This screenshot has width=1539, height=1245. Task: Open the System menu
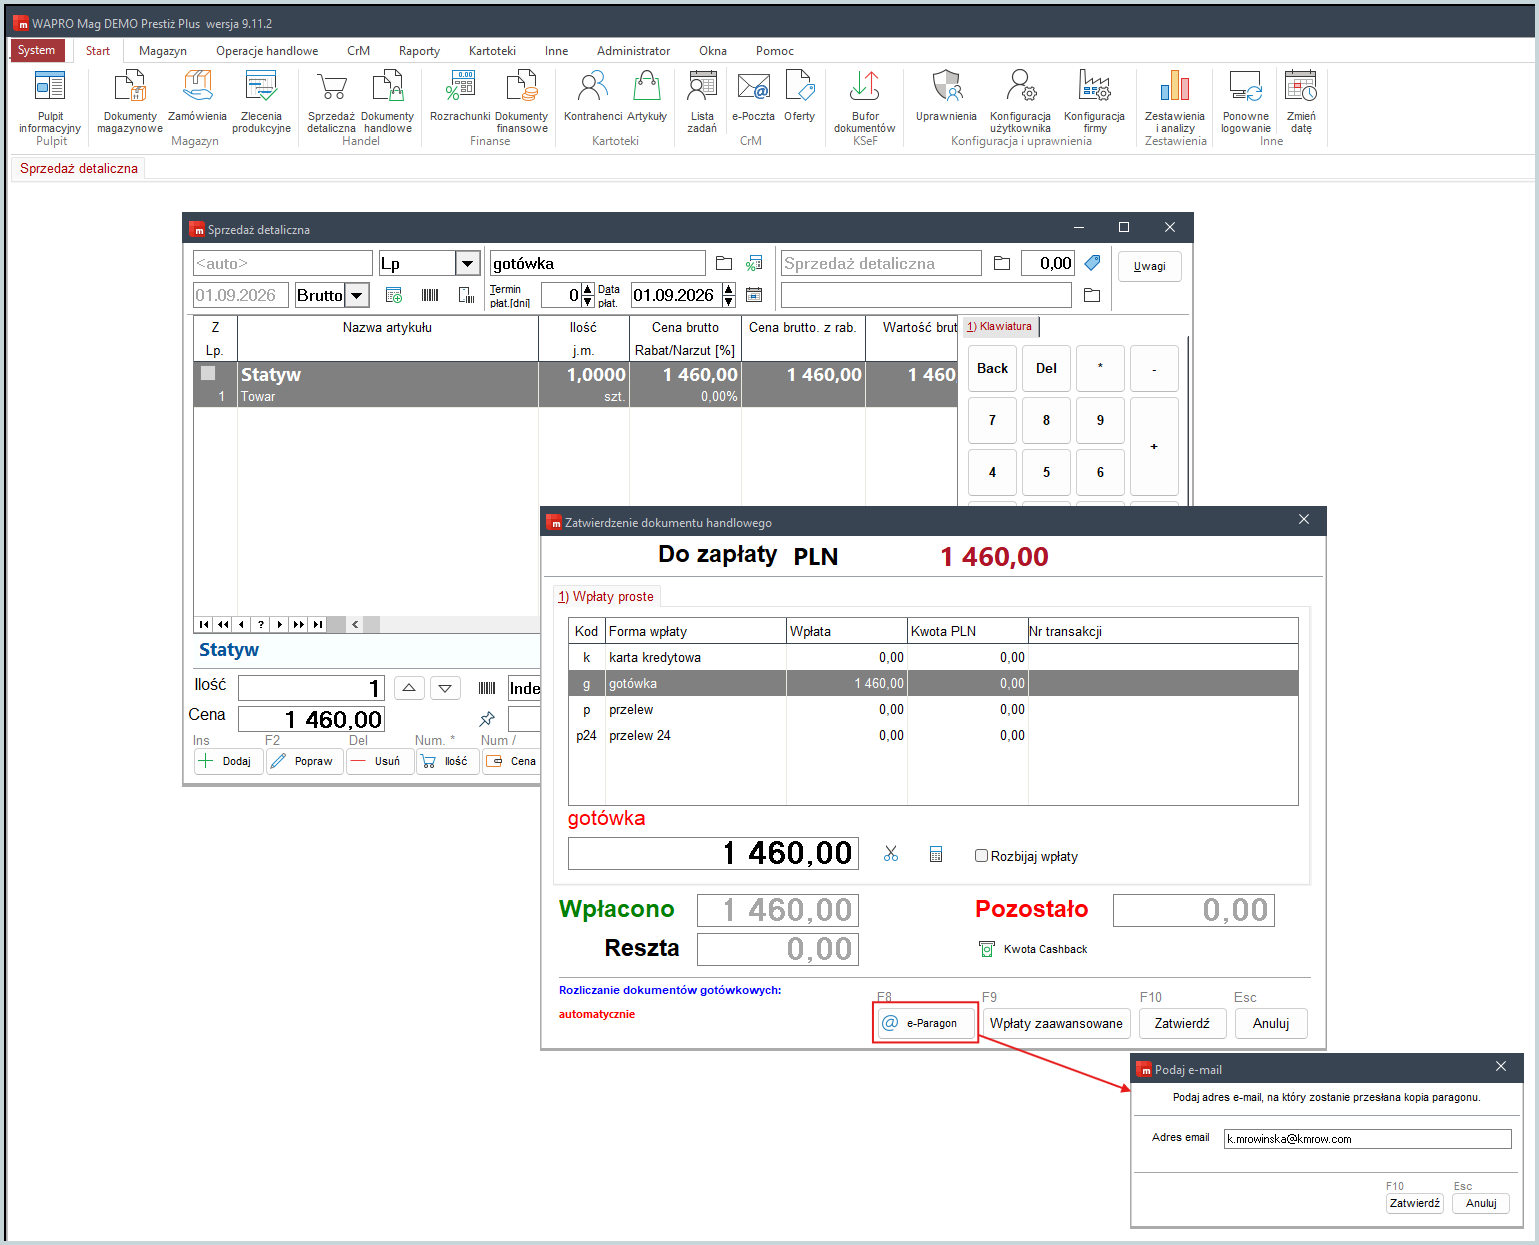pos(37,50)
